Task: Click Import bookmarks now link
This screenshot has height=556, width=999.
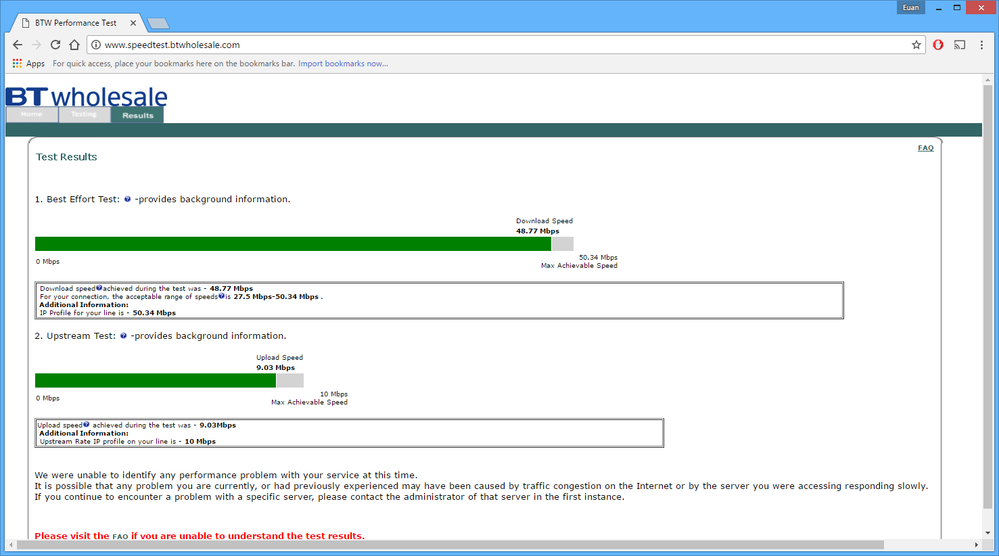Action: click(343, 64)
